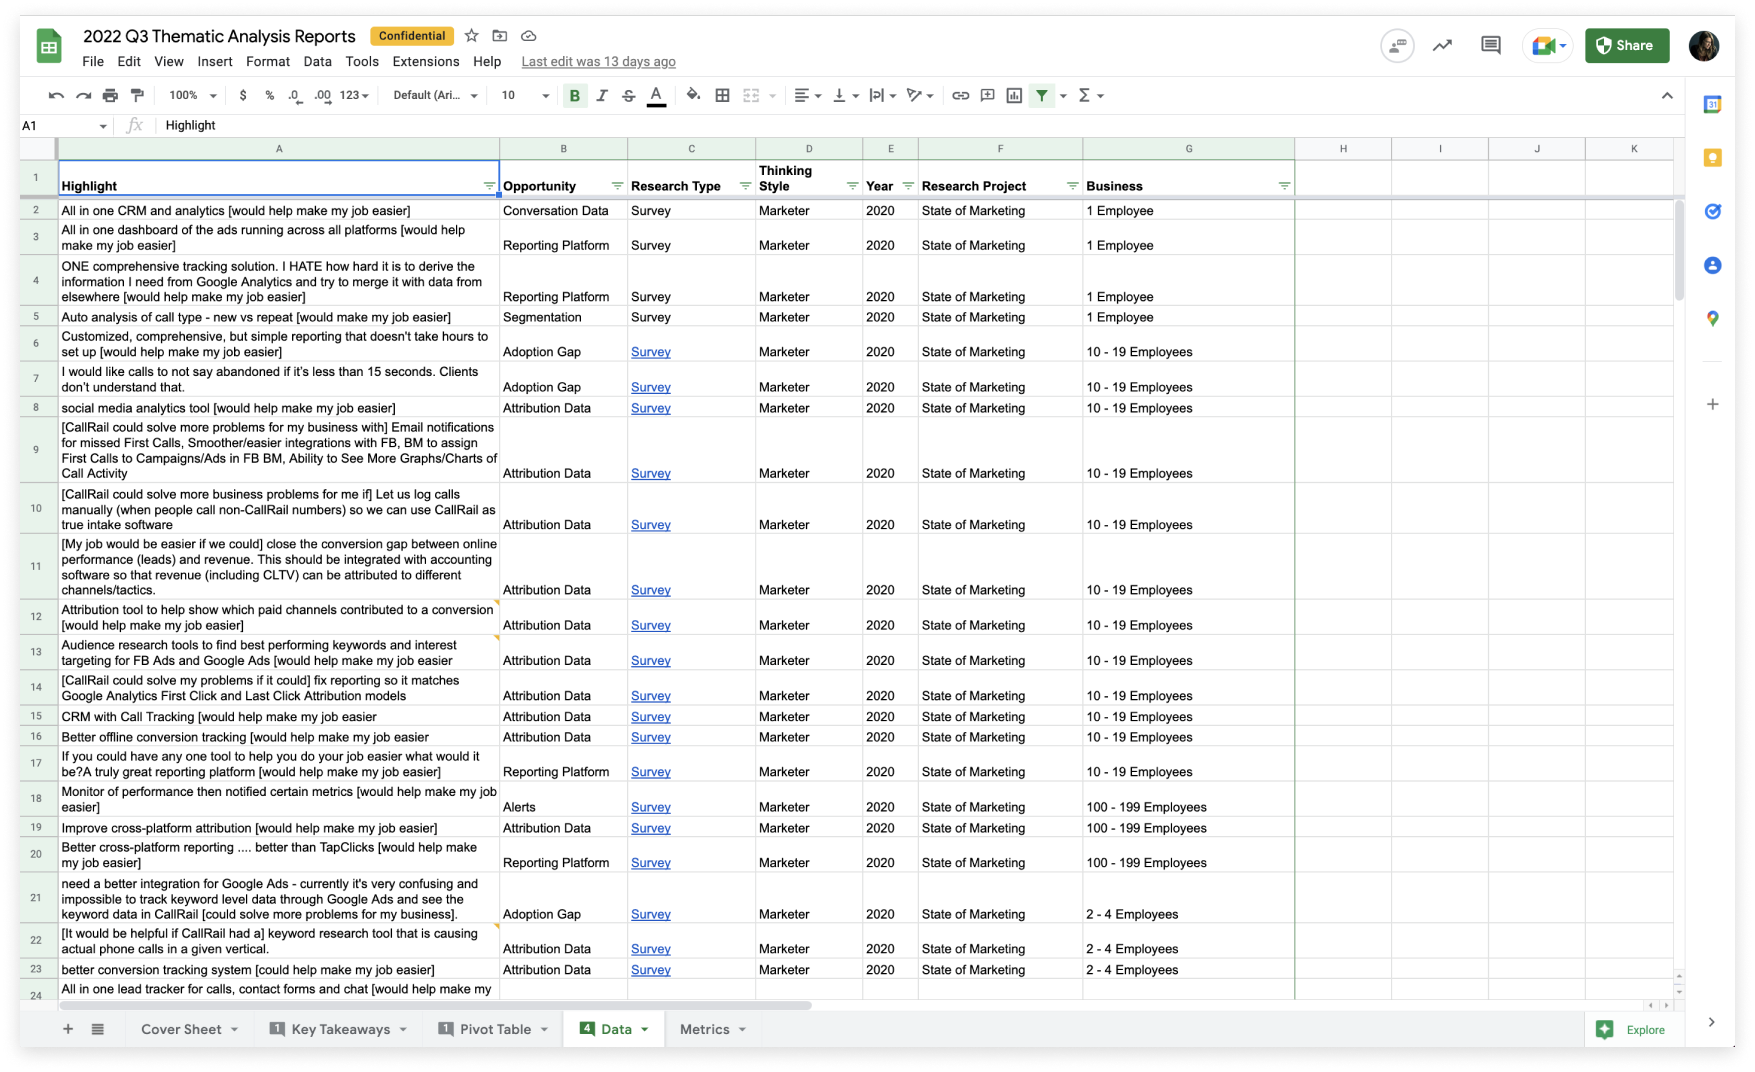Click the Name box showing A1
Viewport: 1755px width, 1072px height.
pyautogui.click(x=65, y=126)
